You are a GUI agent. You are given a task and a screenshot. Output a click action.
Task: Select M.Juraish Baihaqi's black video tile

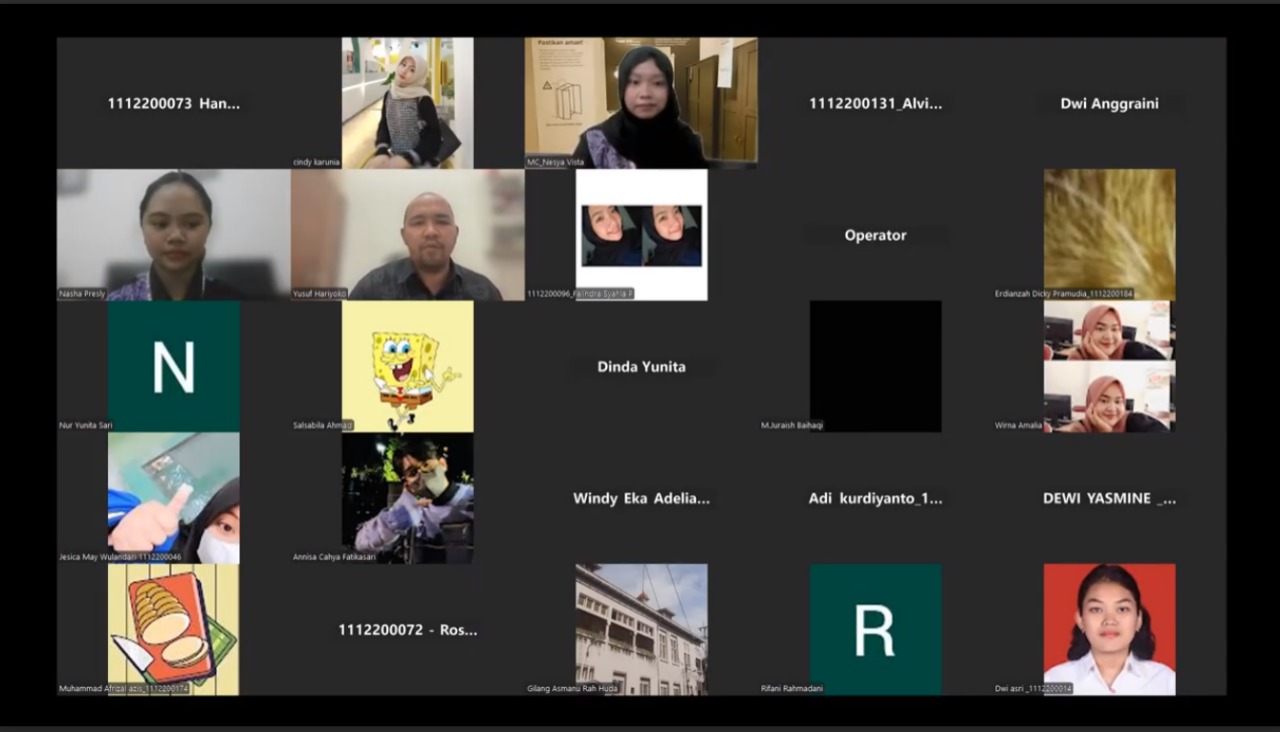(875, 366)
